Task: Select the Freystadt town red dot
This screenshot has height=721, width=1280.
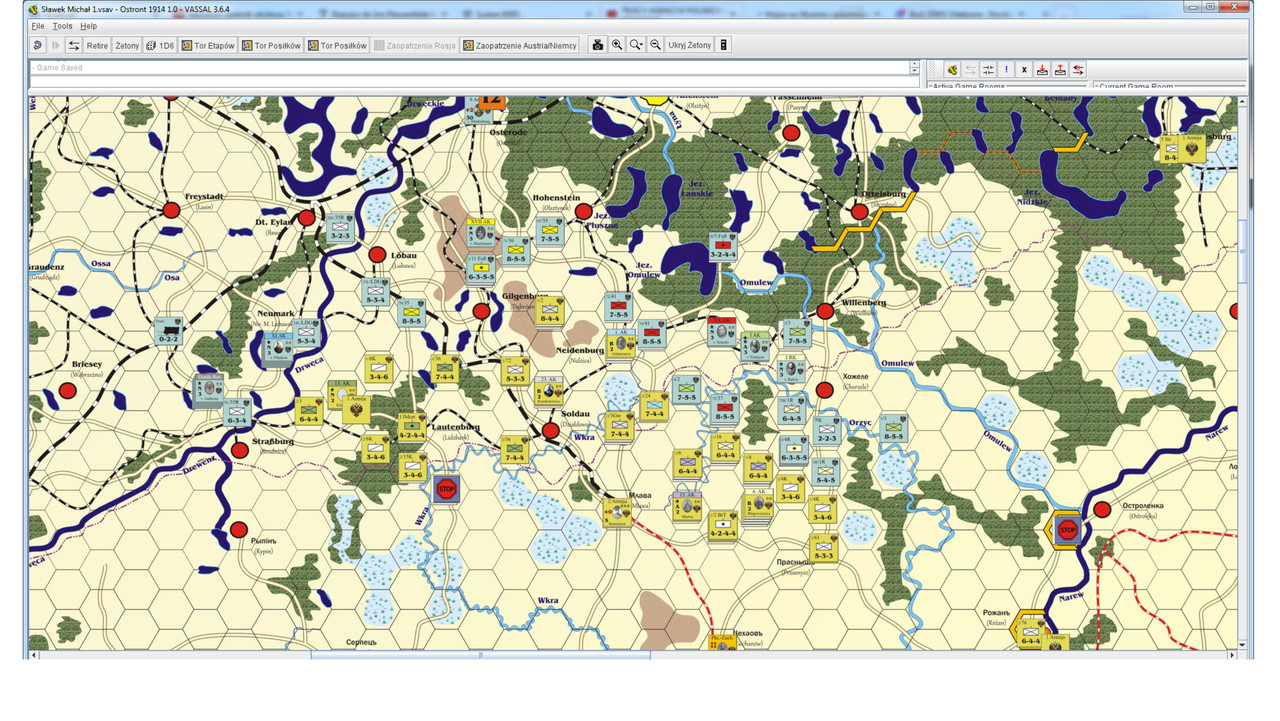Action: [171, 210]
